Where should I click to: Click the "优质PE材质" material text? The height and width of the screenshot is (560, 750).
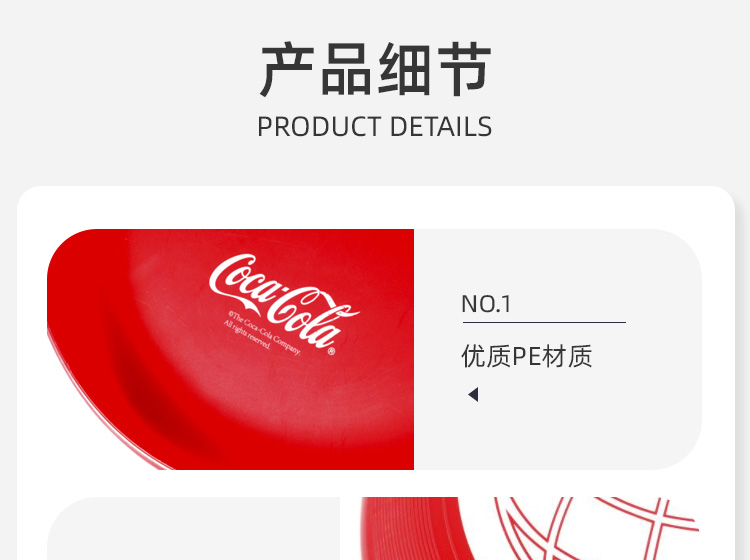527,356
